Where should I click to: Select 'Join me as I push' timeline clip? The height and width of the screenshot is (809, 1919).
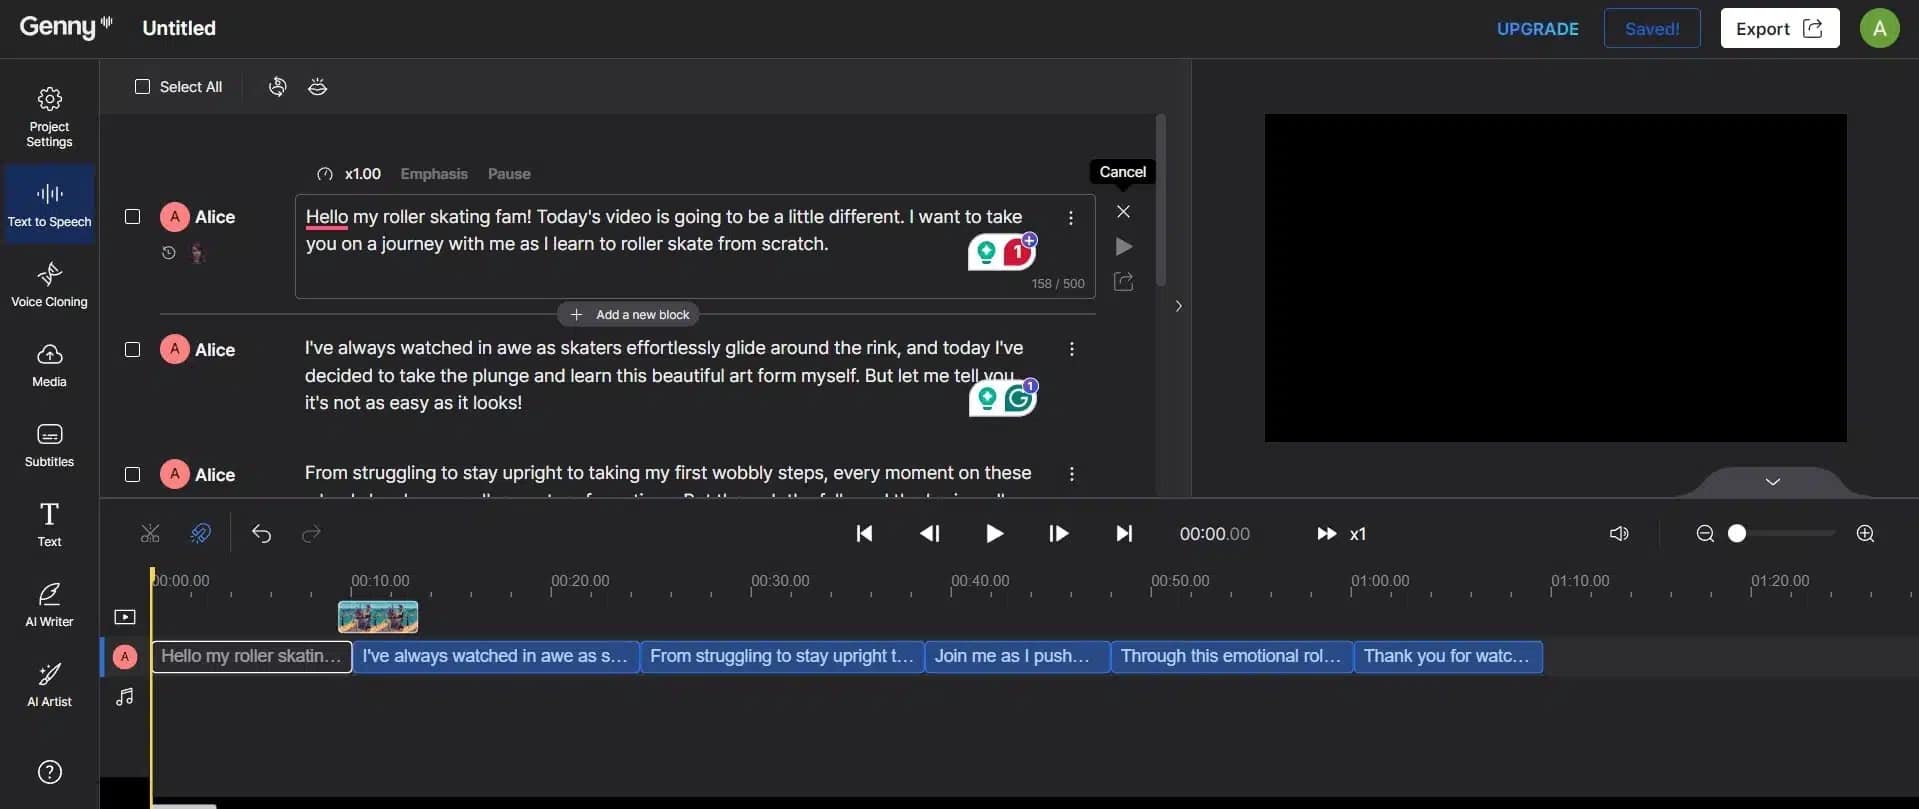pos(1018,656)
